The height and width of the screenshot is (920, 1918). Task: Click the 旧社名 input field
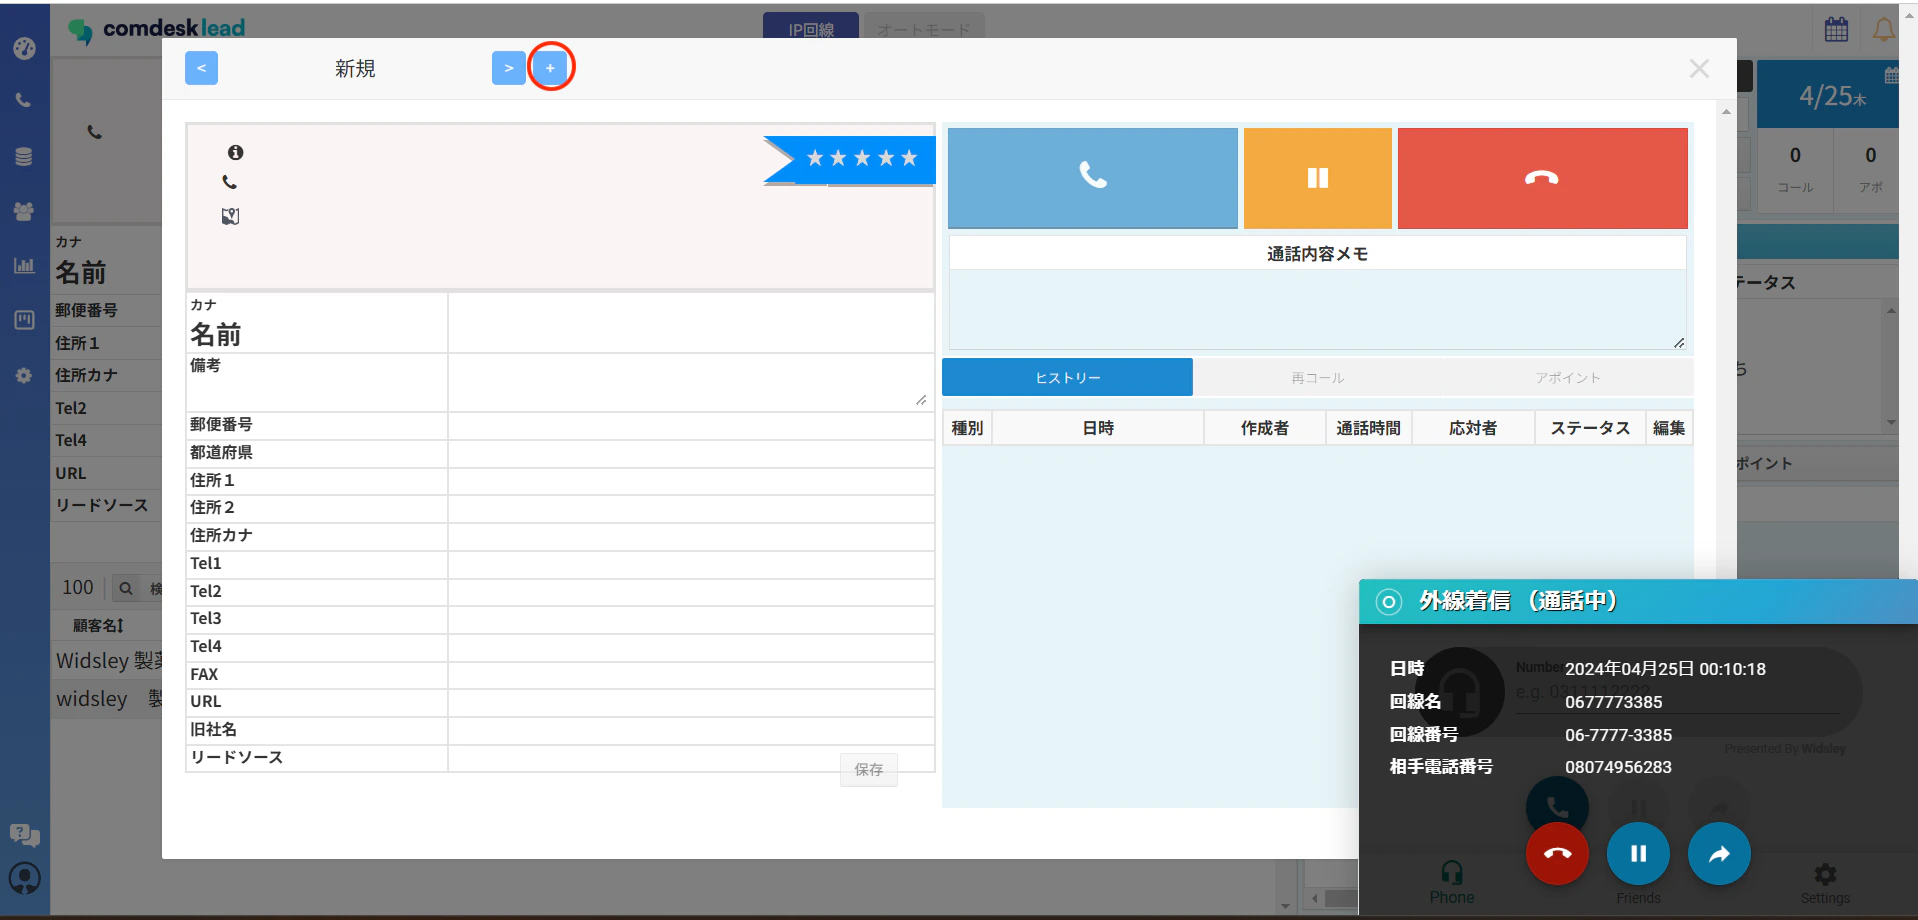[690, 730]
